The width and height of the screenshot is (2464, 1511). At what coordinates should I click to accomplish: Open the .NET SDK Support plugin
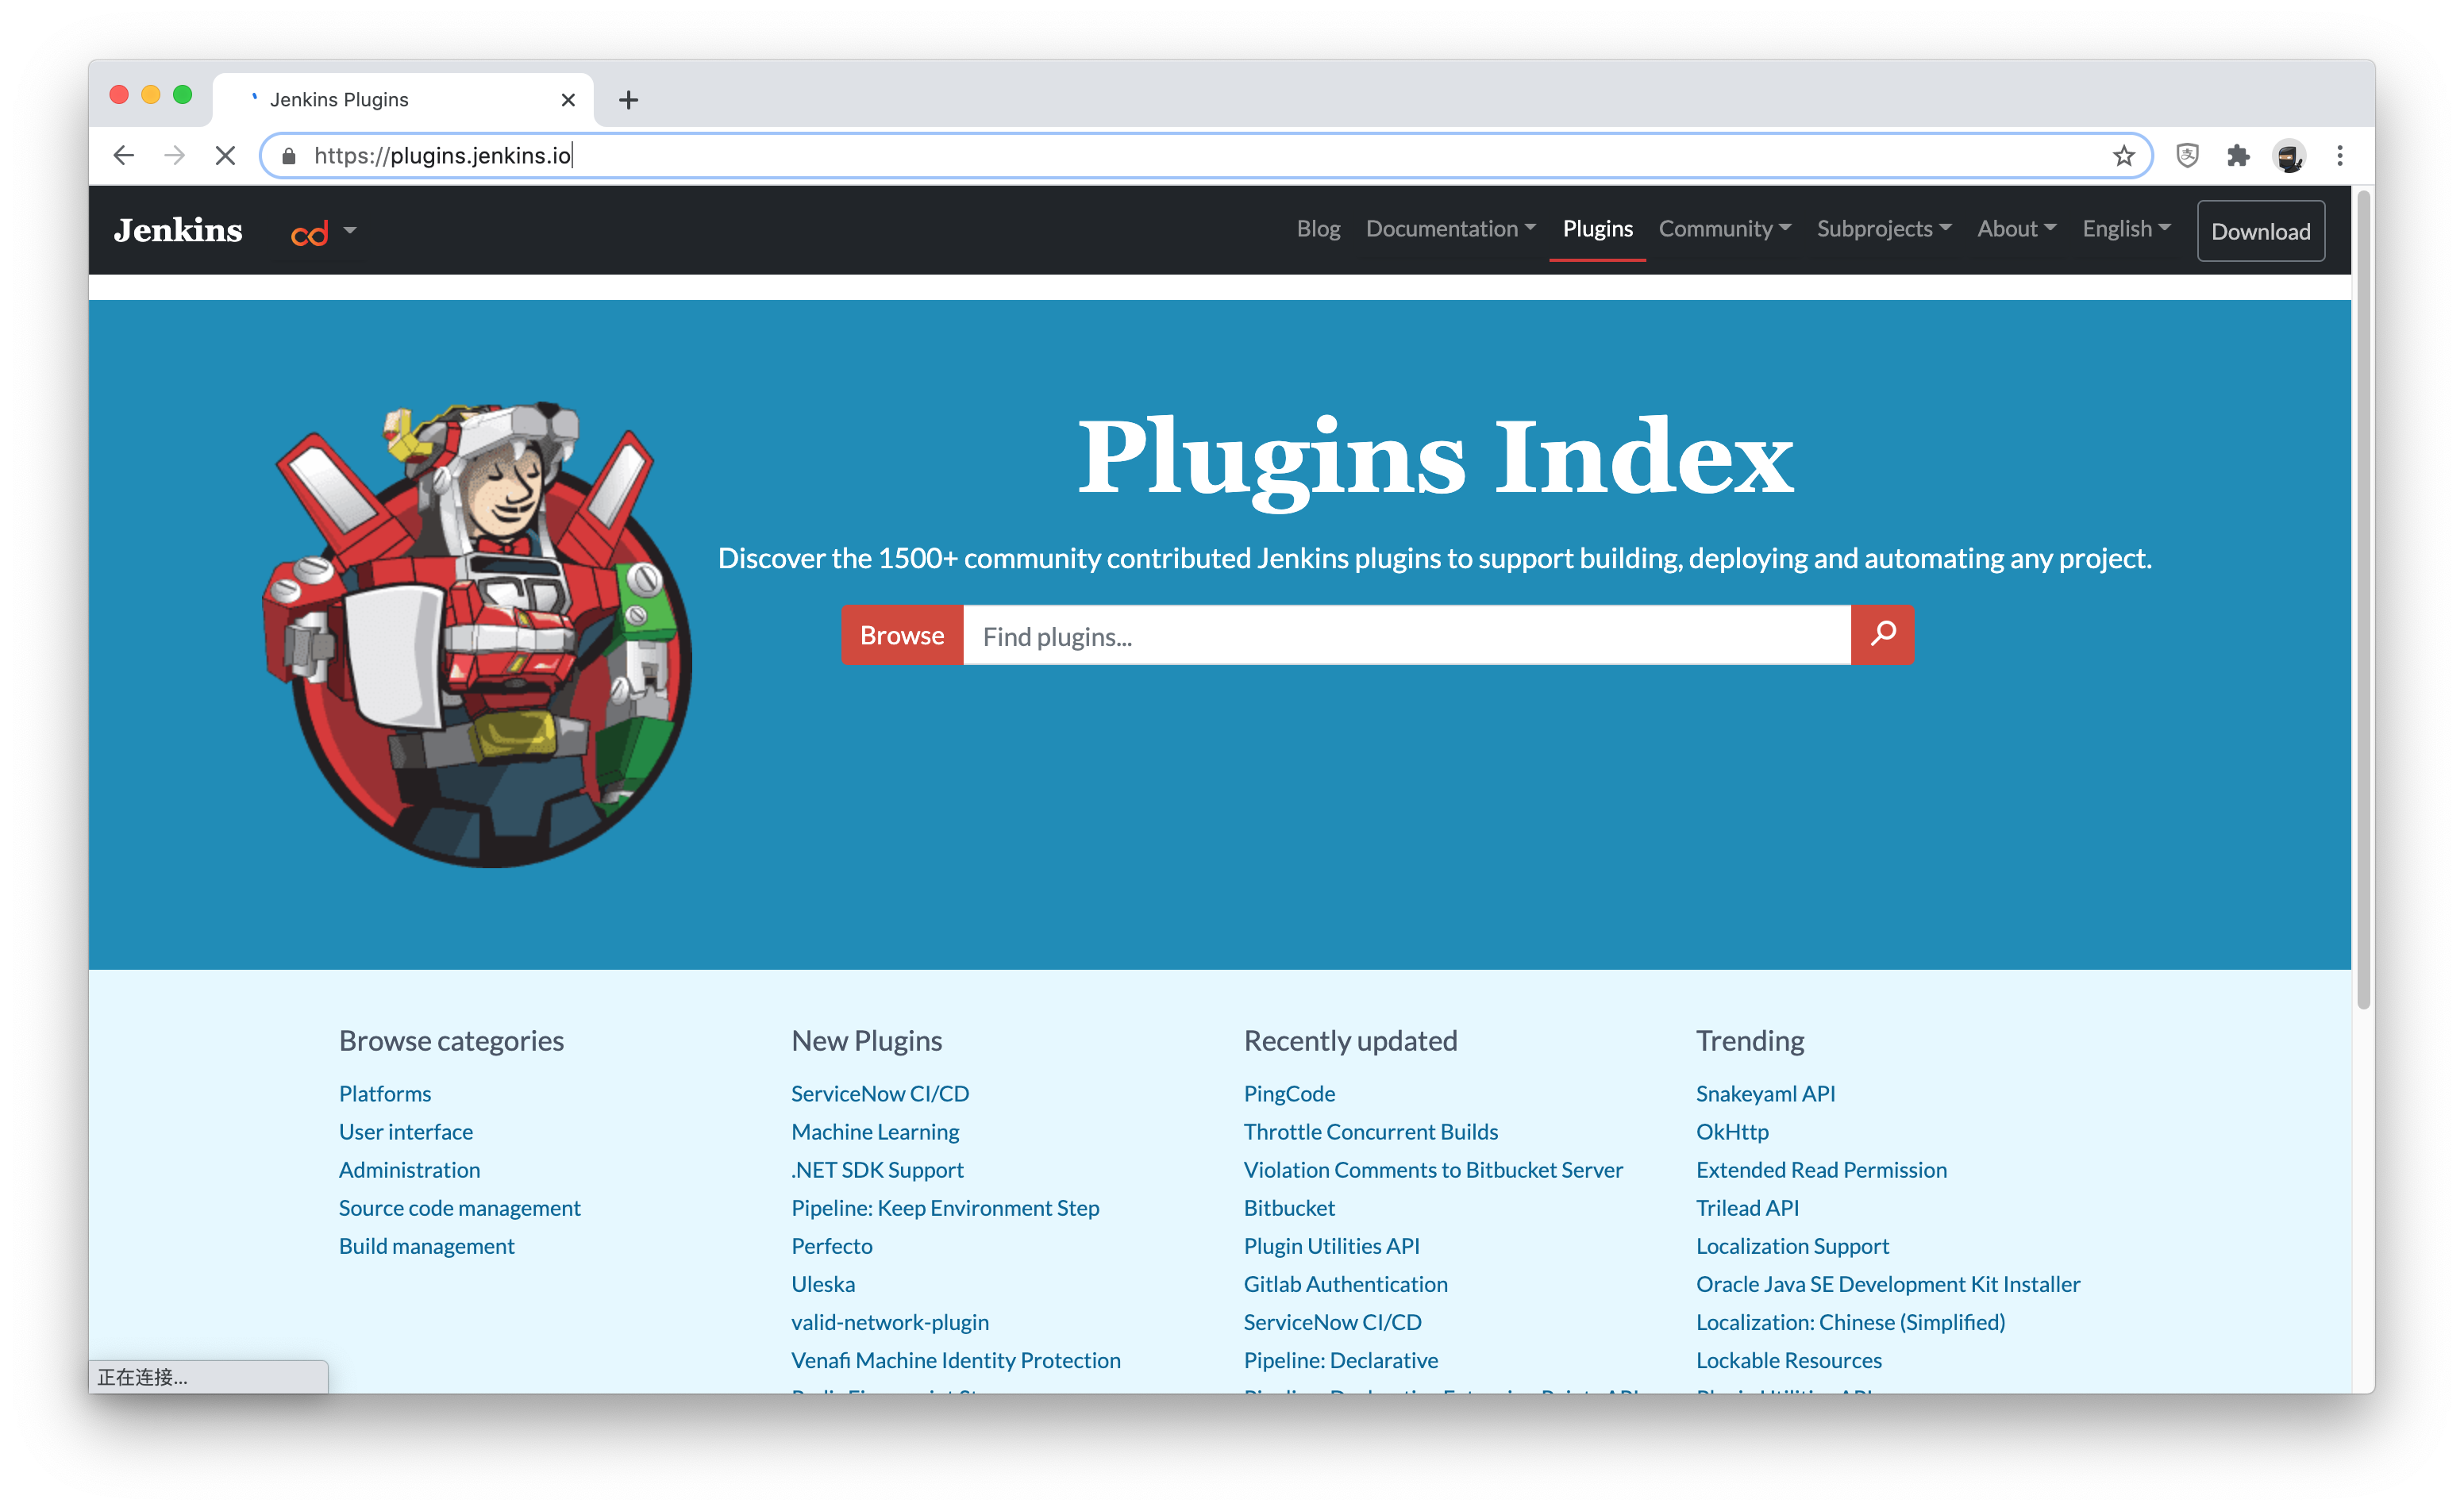point(877,1169)
